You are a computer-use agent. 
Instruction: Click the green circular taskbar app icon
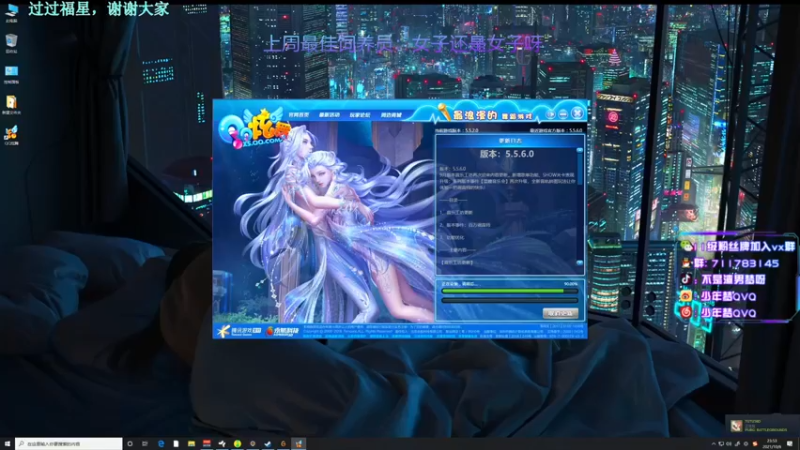[237, 444]
